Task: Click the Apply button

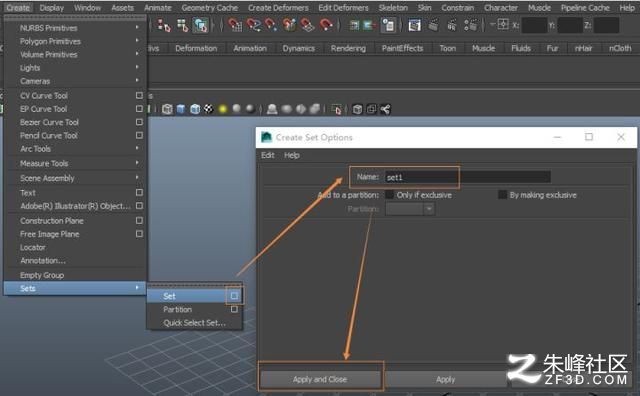Action: click(x=445, y=379)
